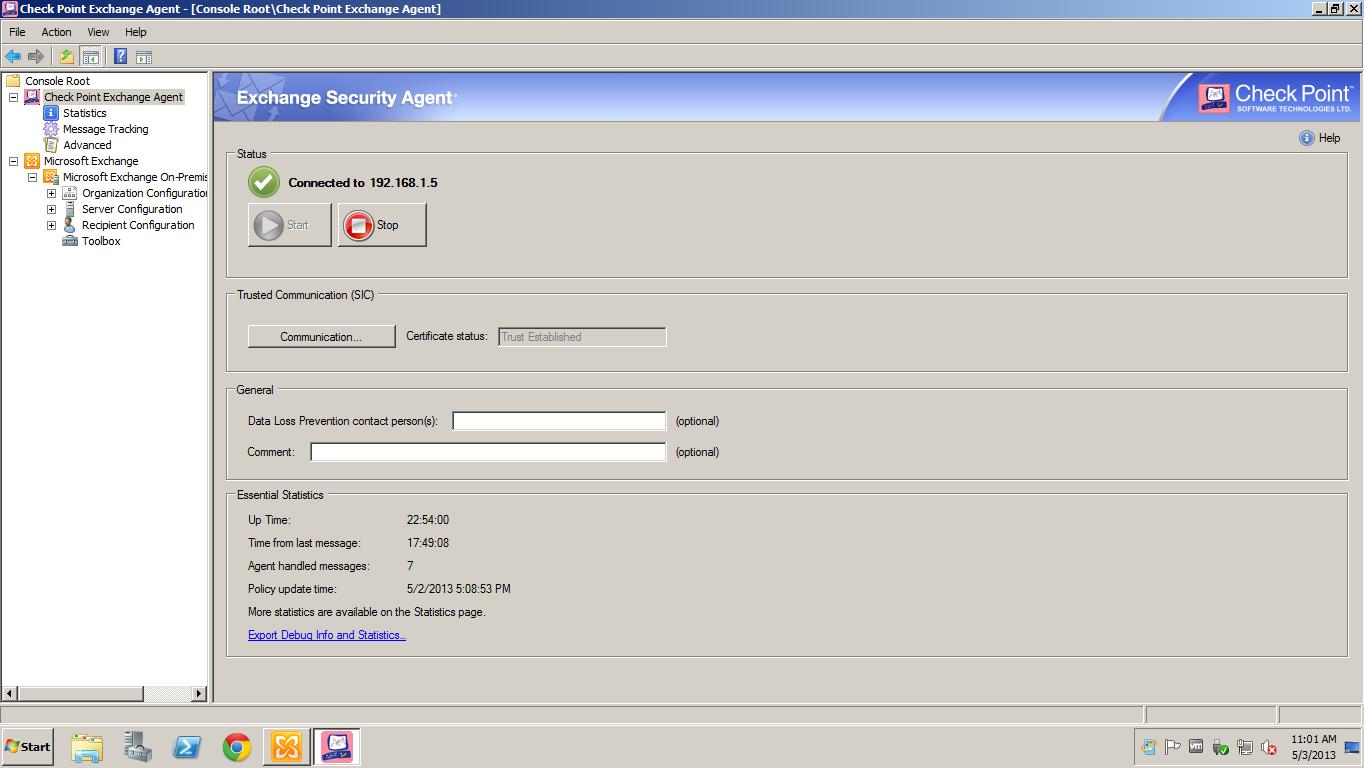This screenshot has height=768, width=1364.
Task: Click the Check Point logo in the banner
Action: 1276,97
